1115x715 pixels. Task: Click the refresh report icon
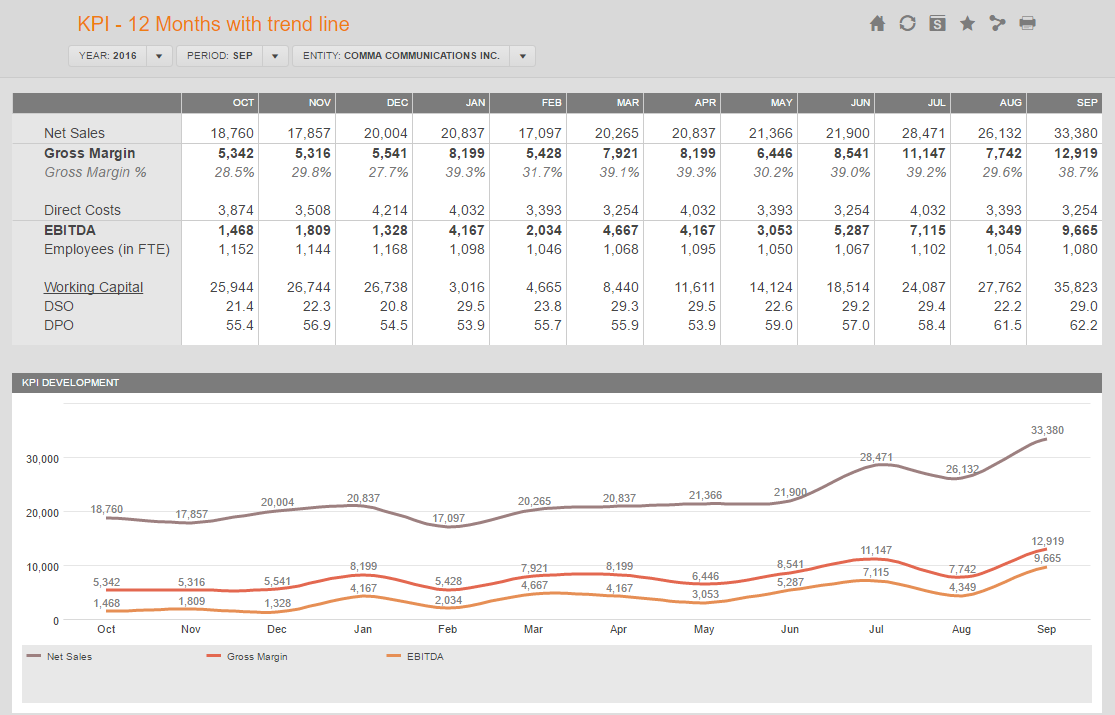(907, 23)
